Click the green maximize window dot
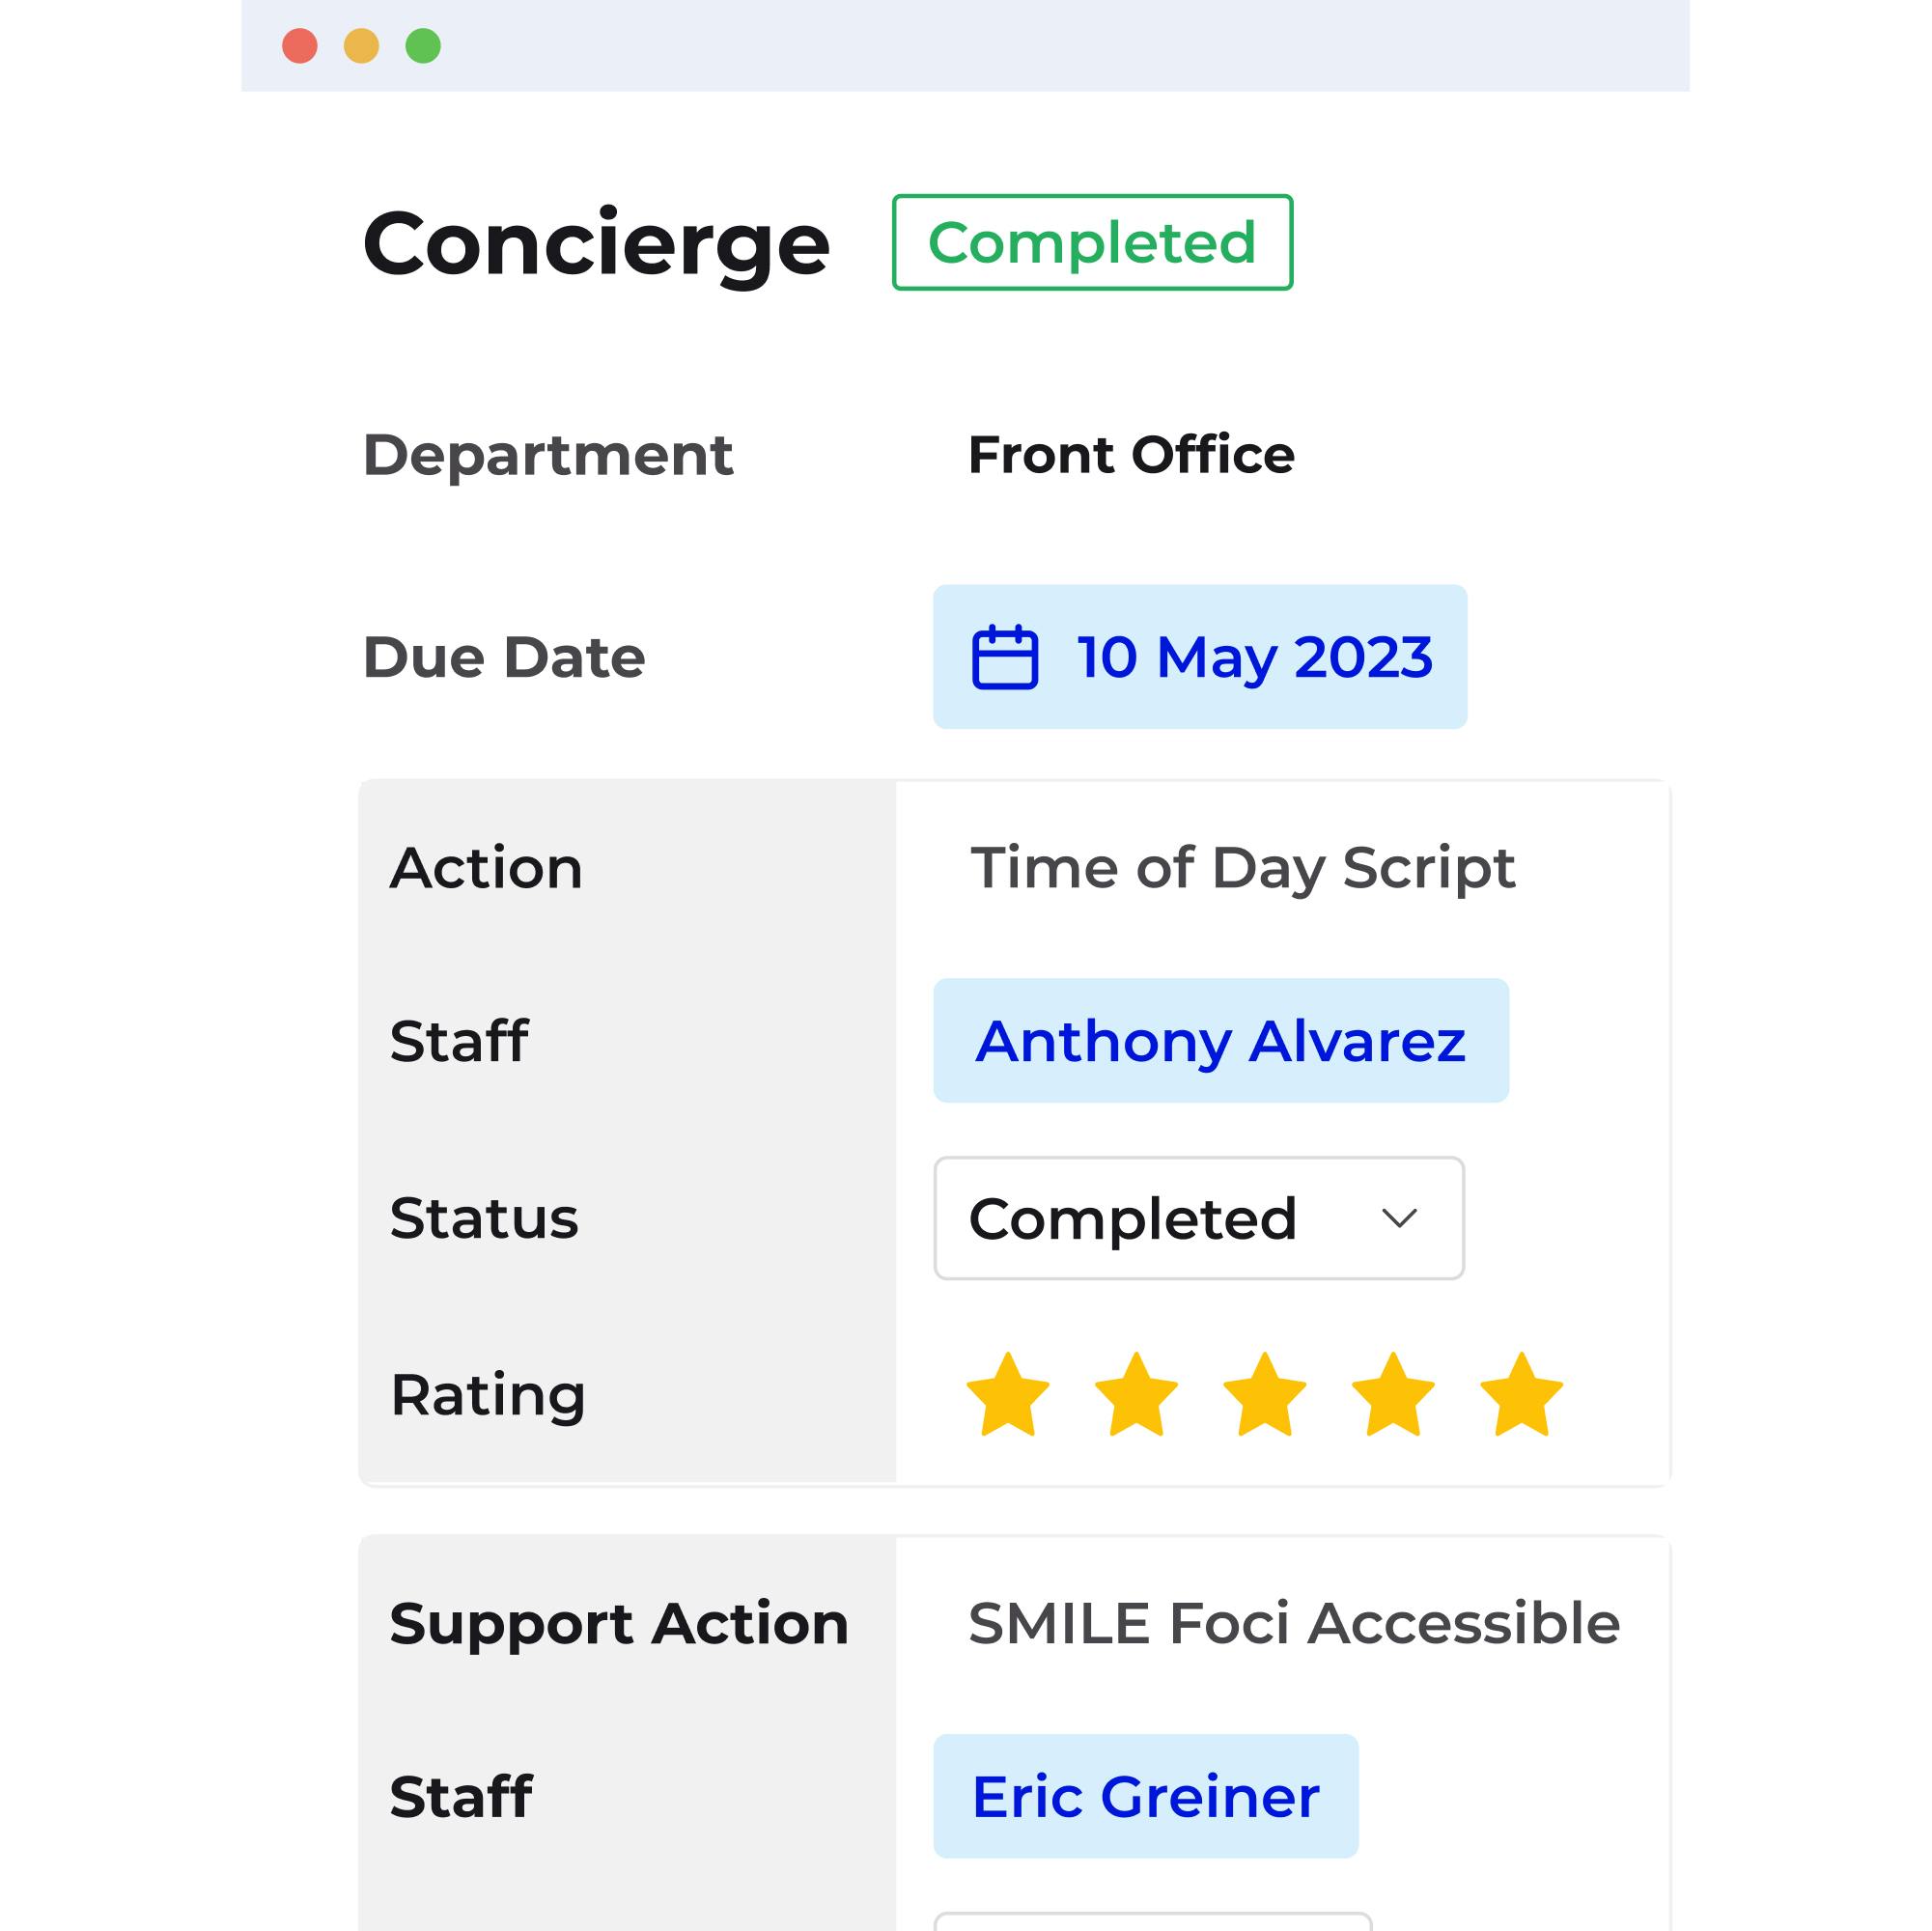The height and width of the screenshot is (1931, 1932). [x=423, y=46]
